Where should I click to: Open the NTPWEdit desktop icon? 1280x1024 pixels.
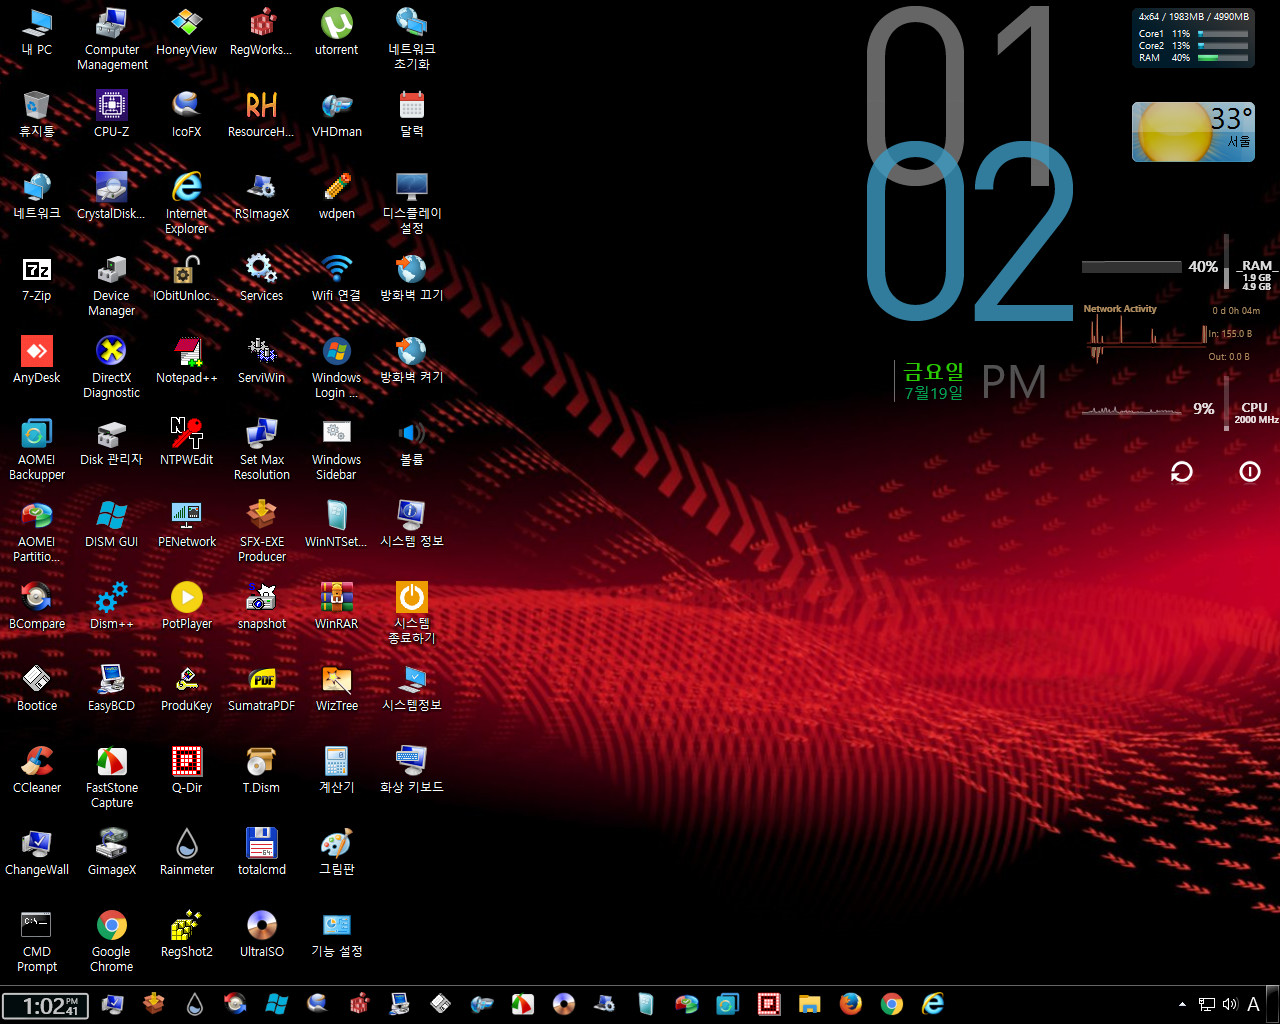tap(186, 442)
